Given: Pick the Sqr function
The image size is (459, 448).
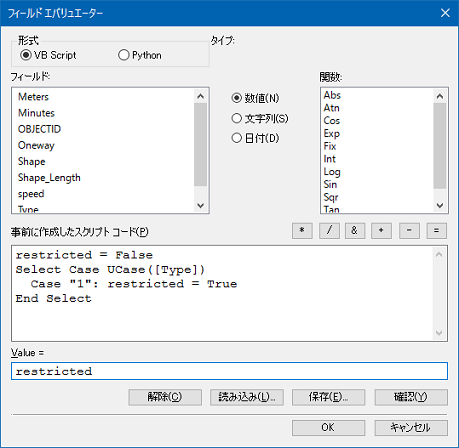Looking at the screenshot, I should pos(331,197).
